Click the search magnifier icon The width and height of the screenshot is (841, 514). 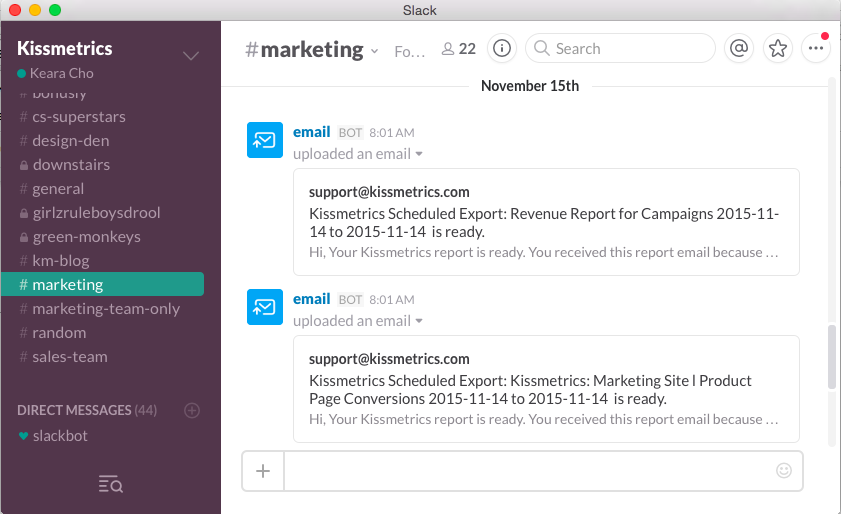pyautogui.click(x=542, y=48)
